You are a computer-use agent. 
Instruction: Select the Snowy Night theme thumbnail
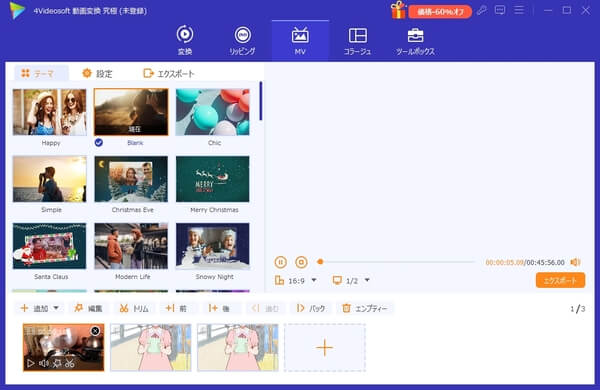[212, 246]
